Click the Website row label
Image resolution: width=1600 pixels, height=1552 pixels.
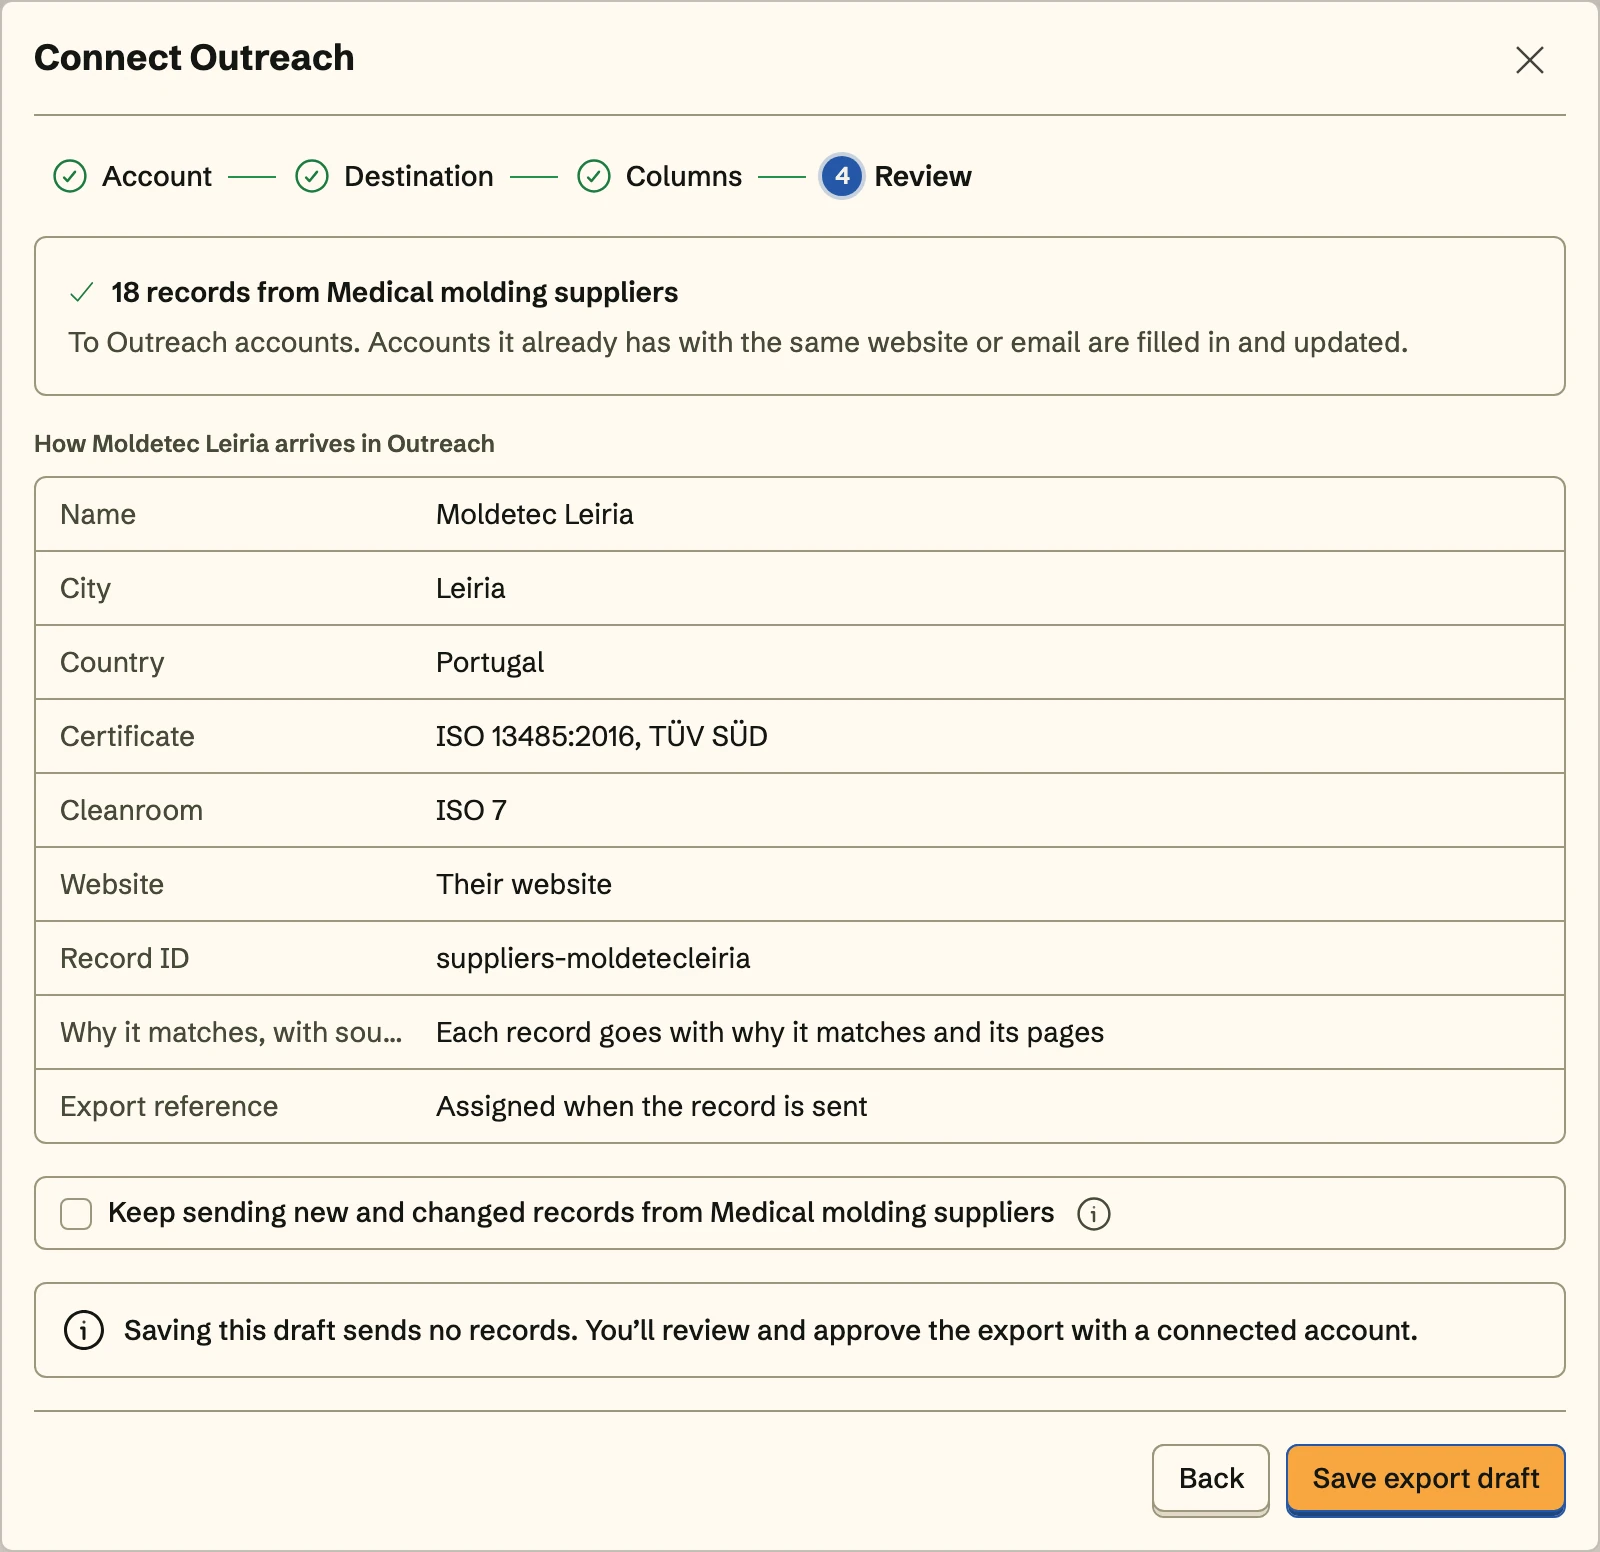tap(112, 884)
